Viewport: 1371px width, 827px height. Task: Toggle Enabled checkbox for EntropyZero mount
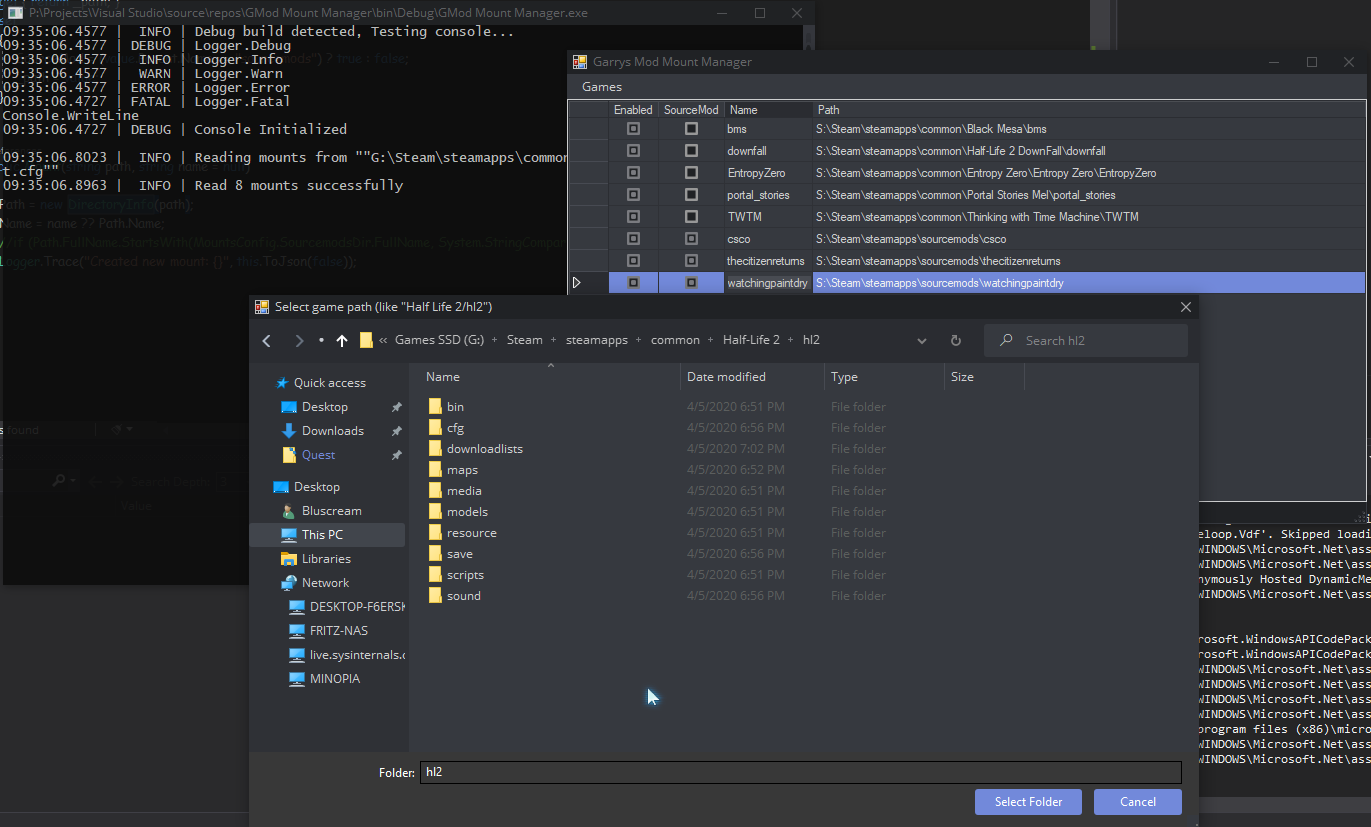click(x=633, y=173)
